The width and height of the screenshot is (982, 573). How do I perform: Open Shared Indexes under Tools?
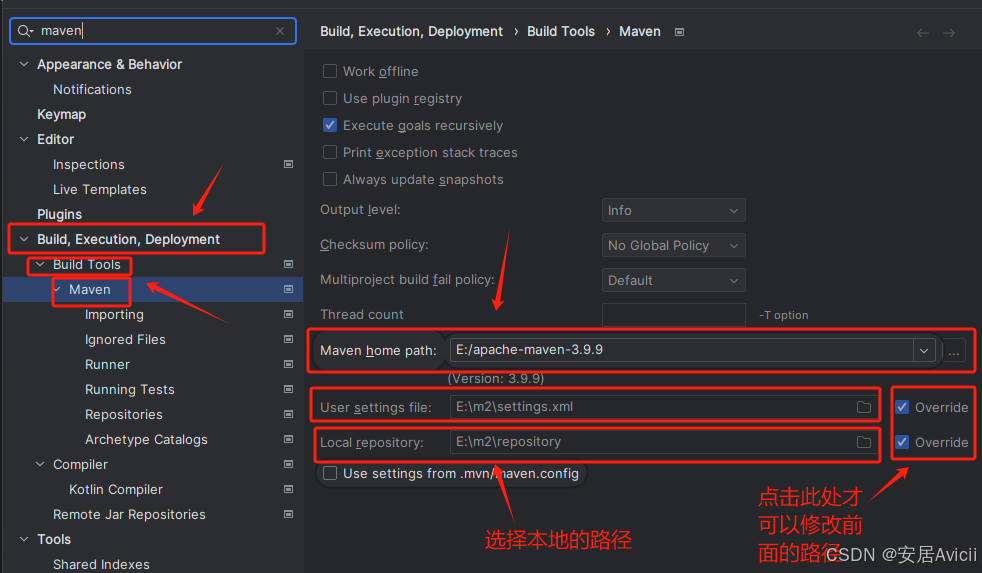click(101, 564)
